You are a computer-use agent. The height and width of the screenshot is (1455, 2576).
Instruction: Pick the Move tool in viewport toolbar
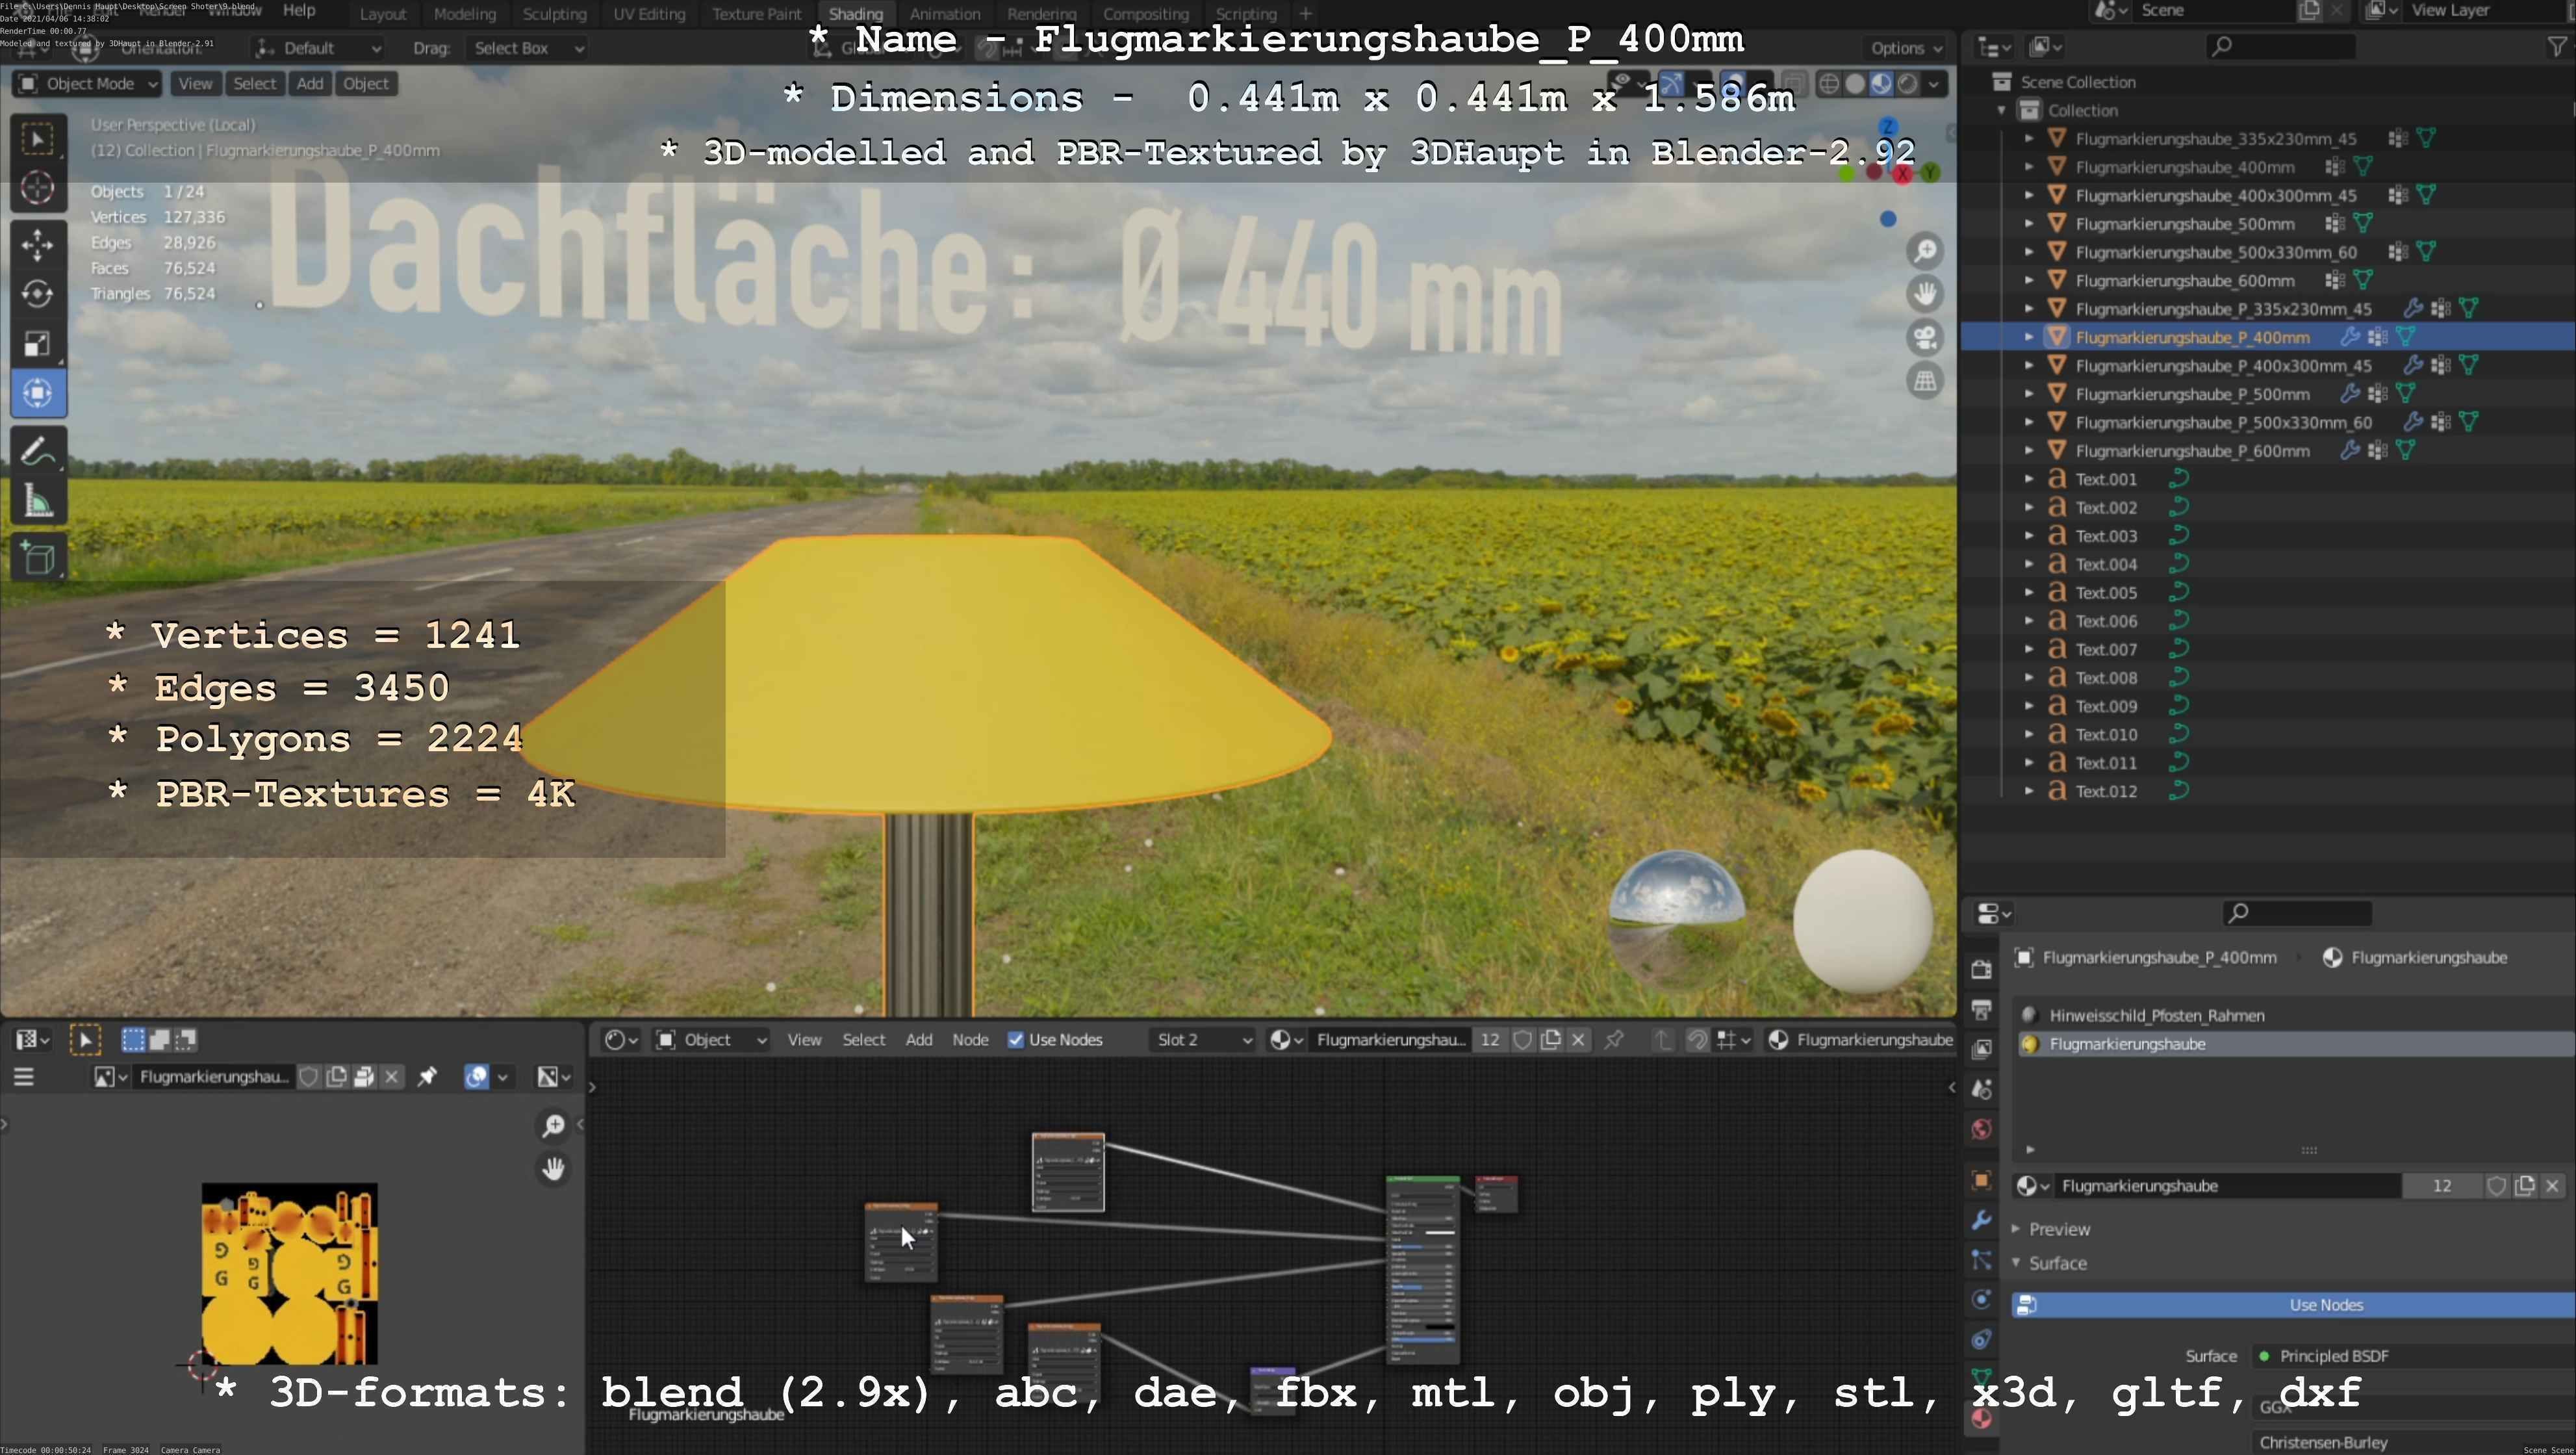38,245
